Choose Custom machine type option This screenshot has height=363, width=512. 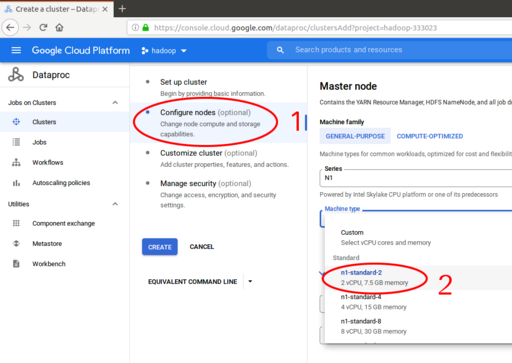pos(418,237)
